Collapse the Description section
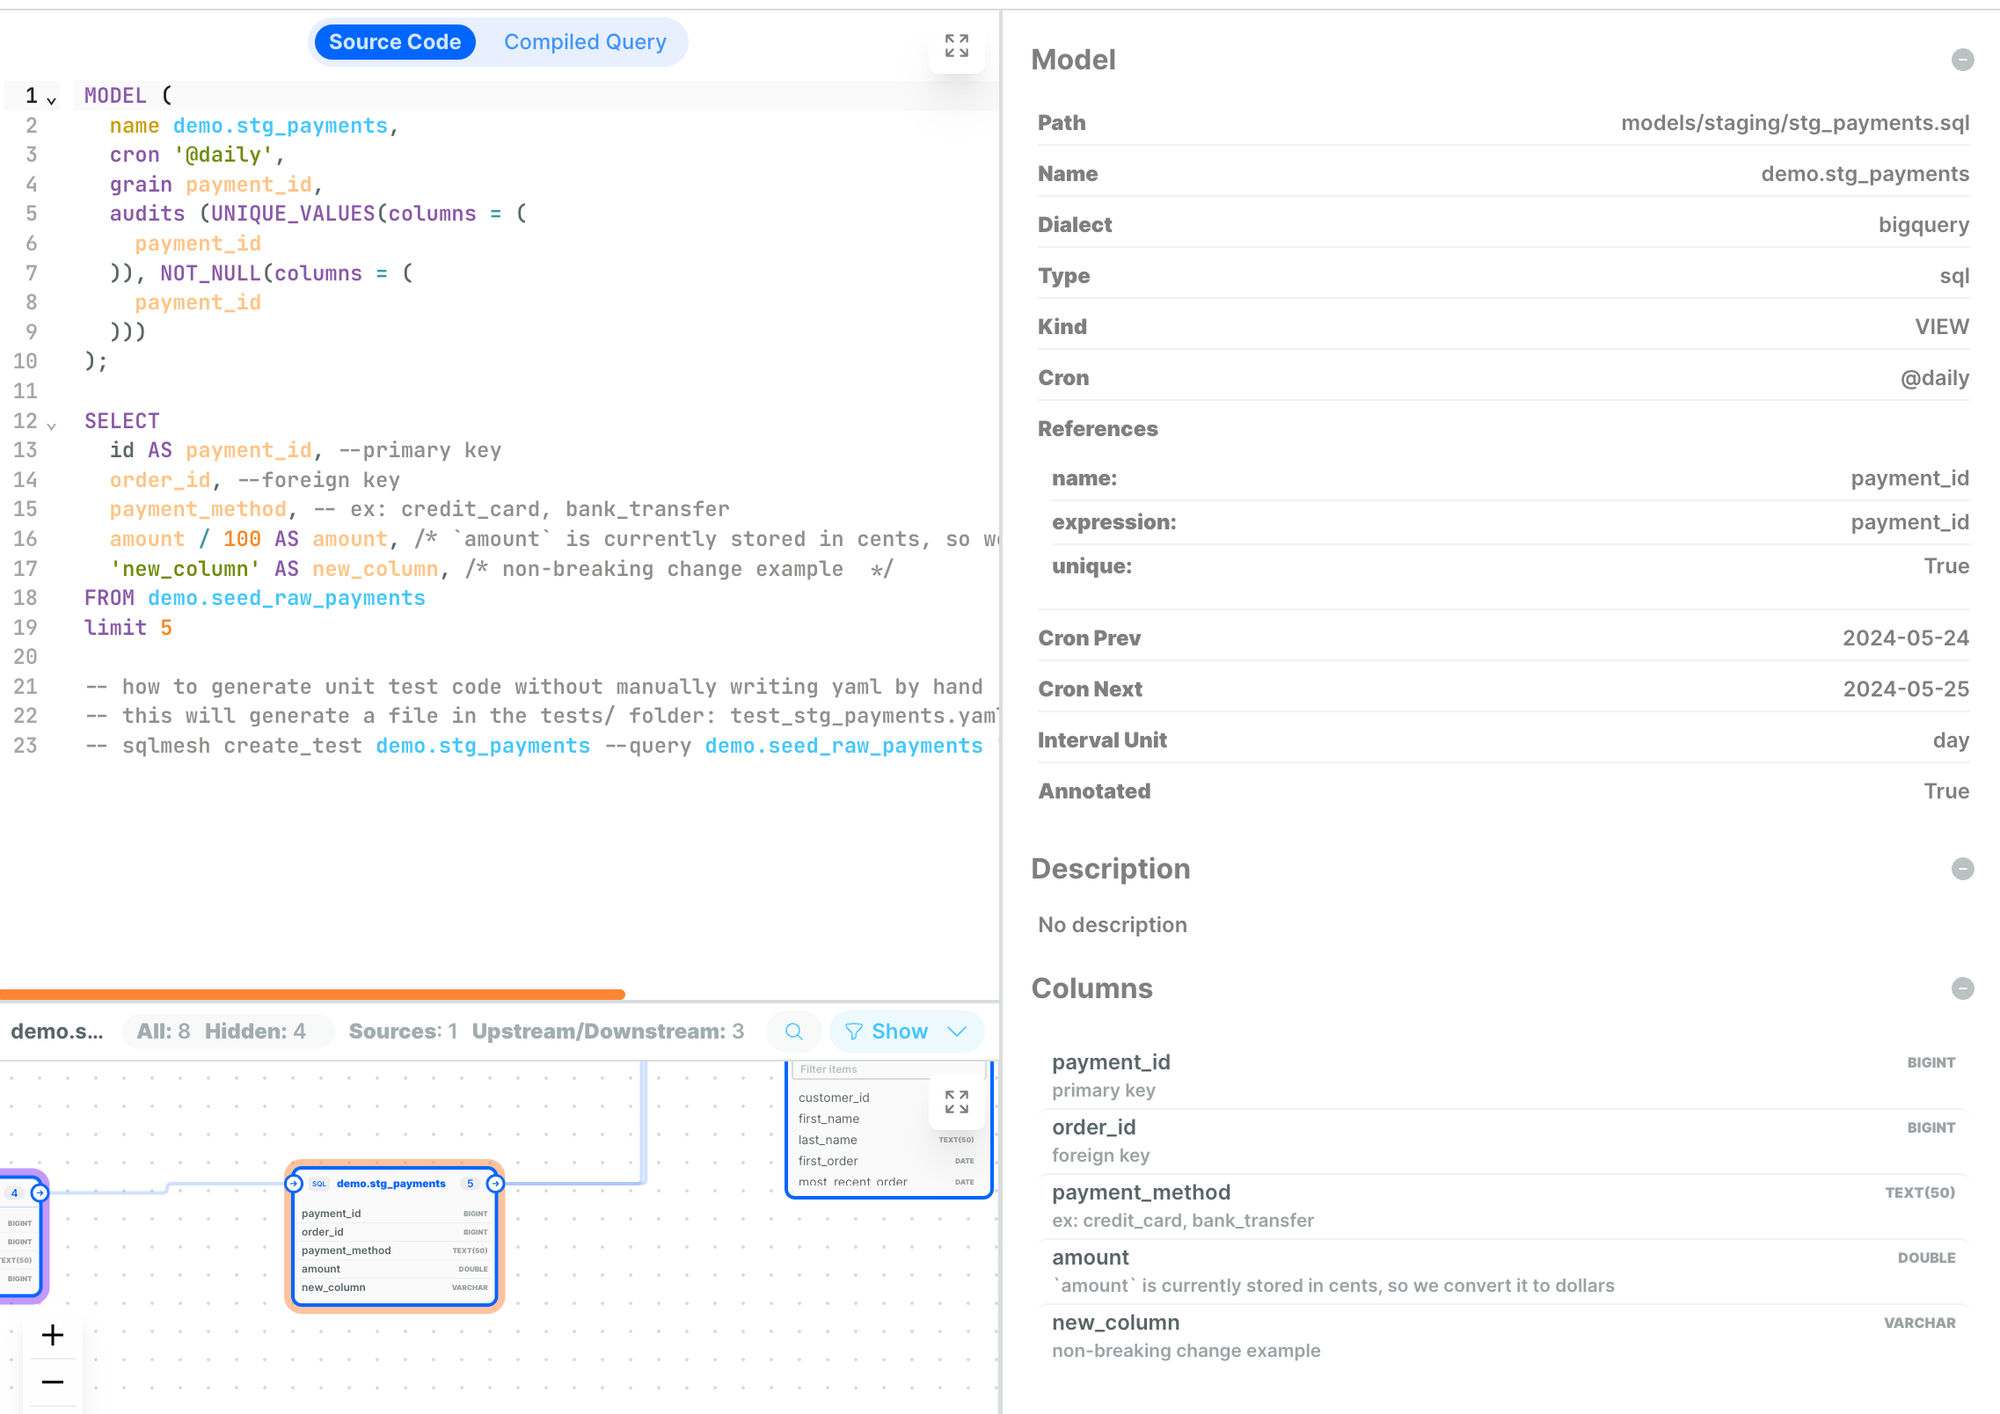Viewport: 2000px width, 1414px height. pos(1962,869)
